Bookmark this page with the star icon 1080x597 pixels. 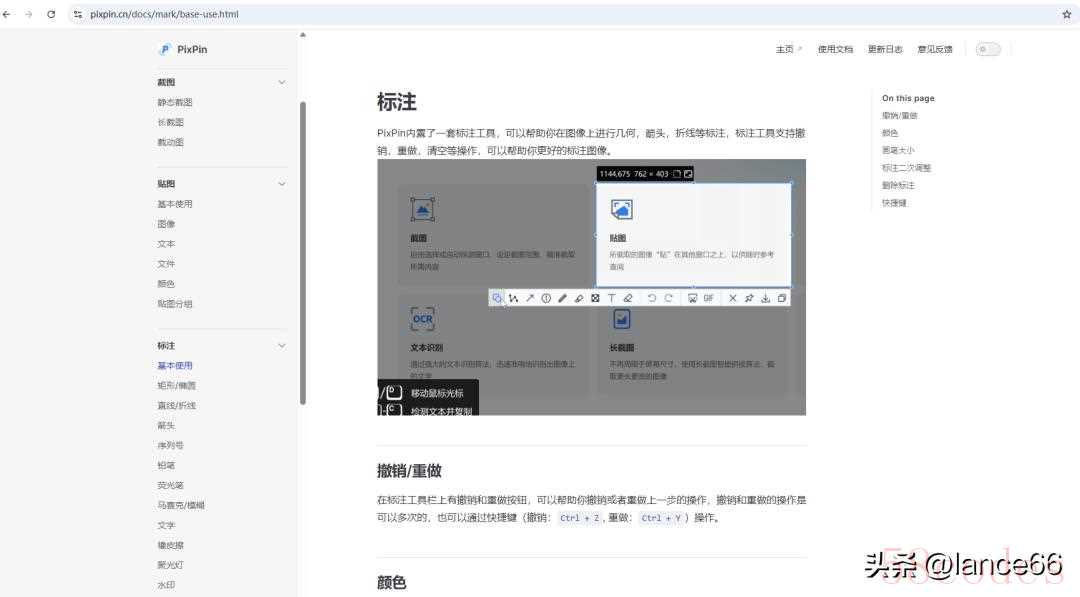(x=1066, y=14)
